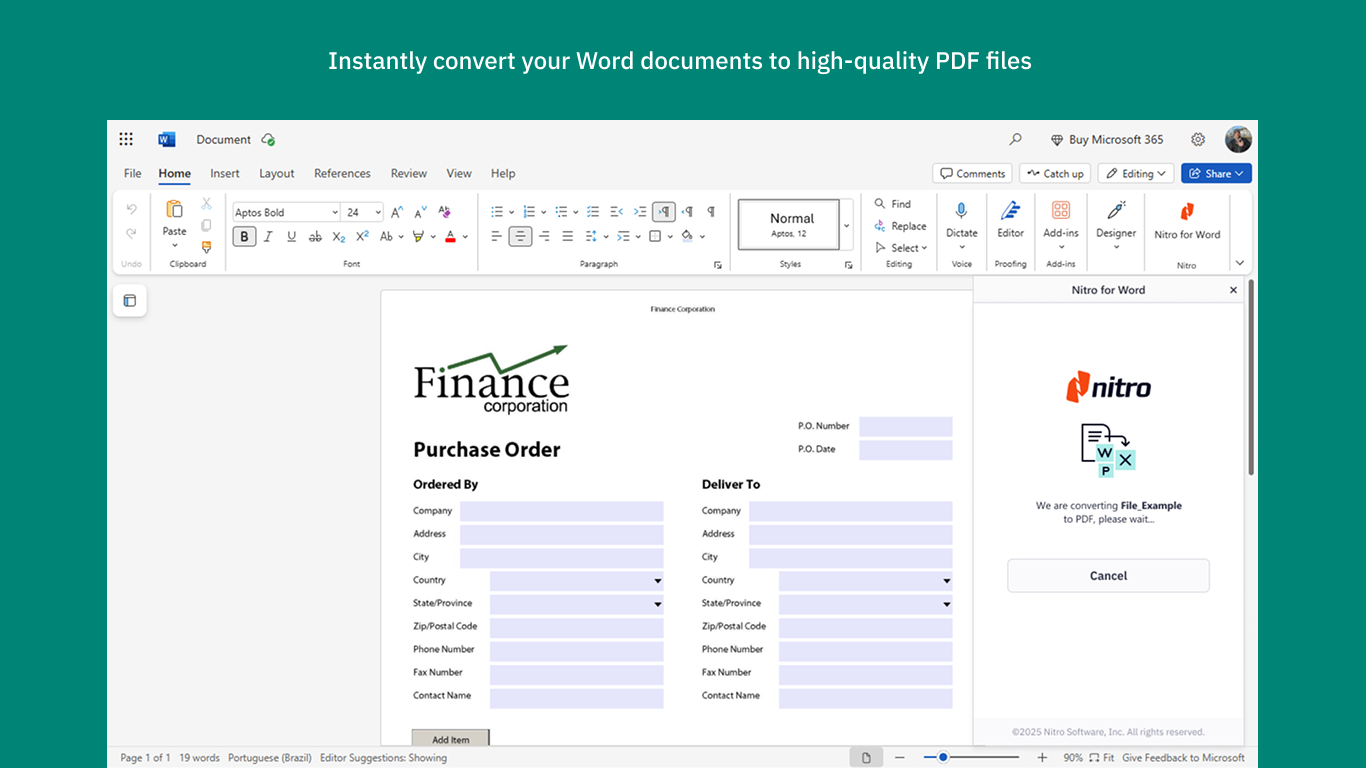Toggle center alignment

pyautogui.click(x=520, y=237)
